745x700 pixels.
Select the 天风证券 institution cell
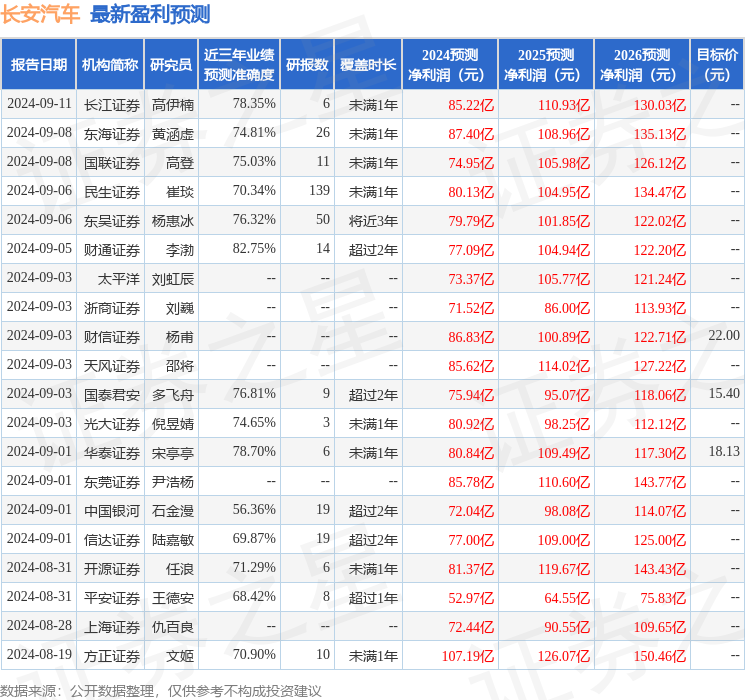112,365
